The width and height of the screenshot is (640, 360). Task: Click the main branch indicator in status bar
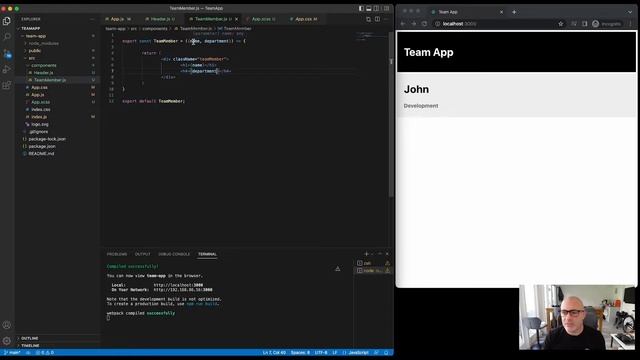[12, 353]
